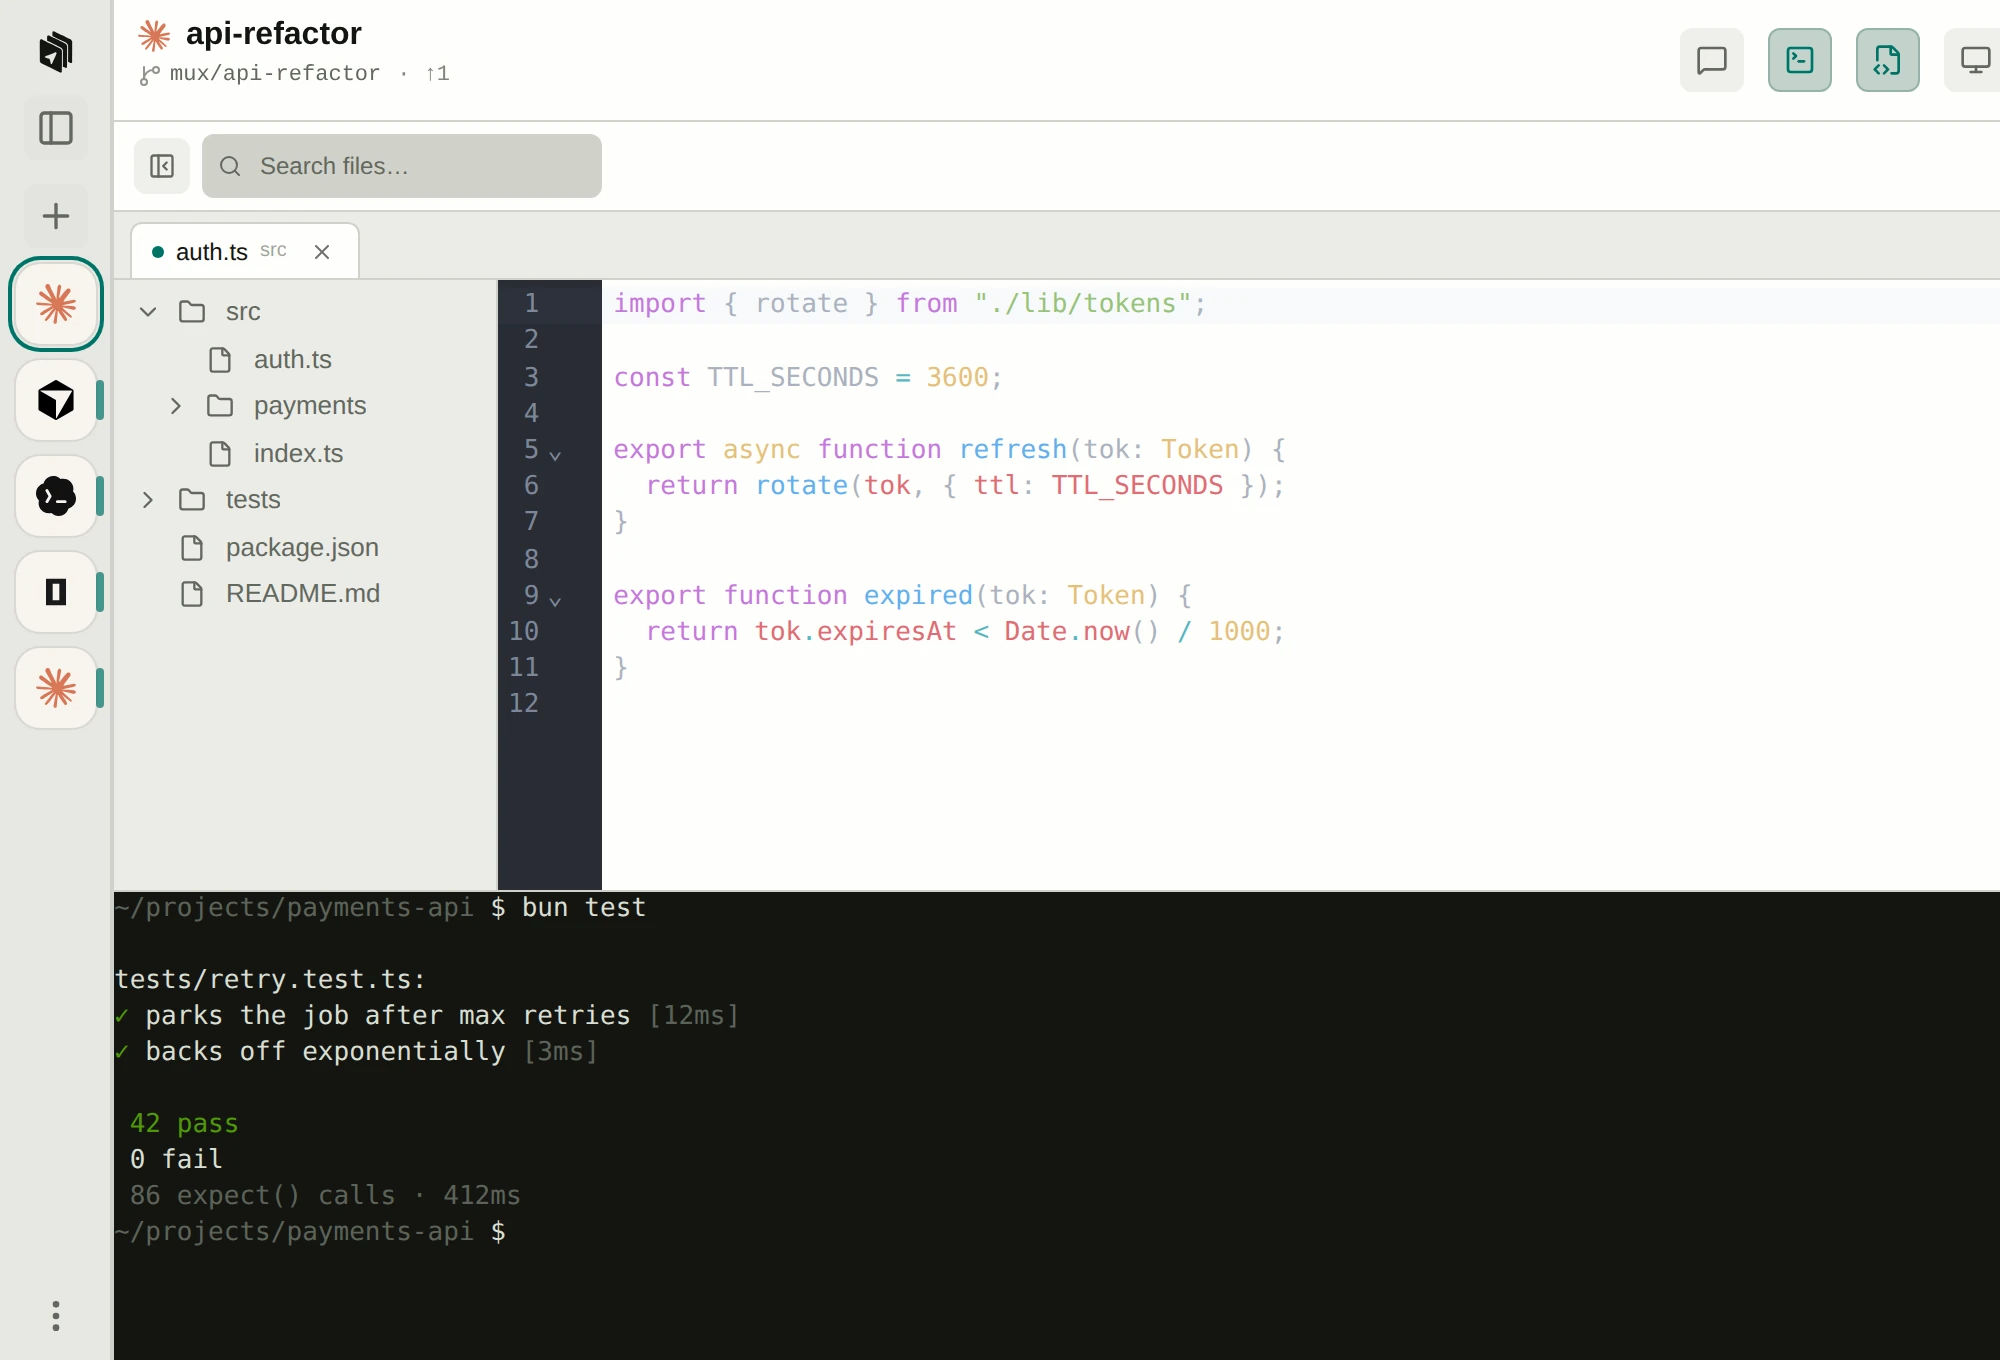Open the black cube workspace
Viewport: 2000px width, 1360px height.
point(56,400)
